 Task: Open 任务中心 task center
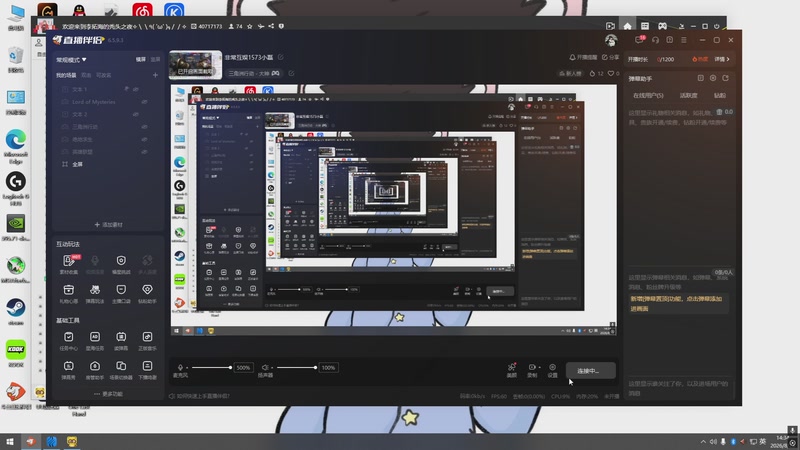click(68, 340)
